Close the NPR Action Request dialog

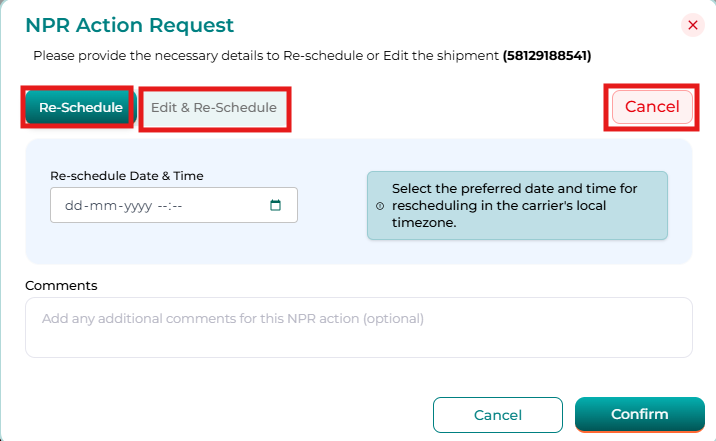[691, 26]
